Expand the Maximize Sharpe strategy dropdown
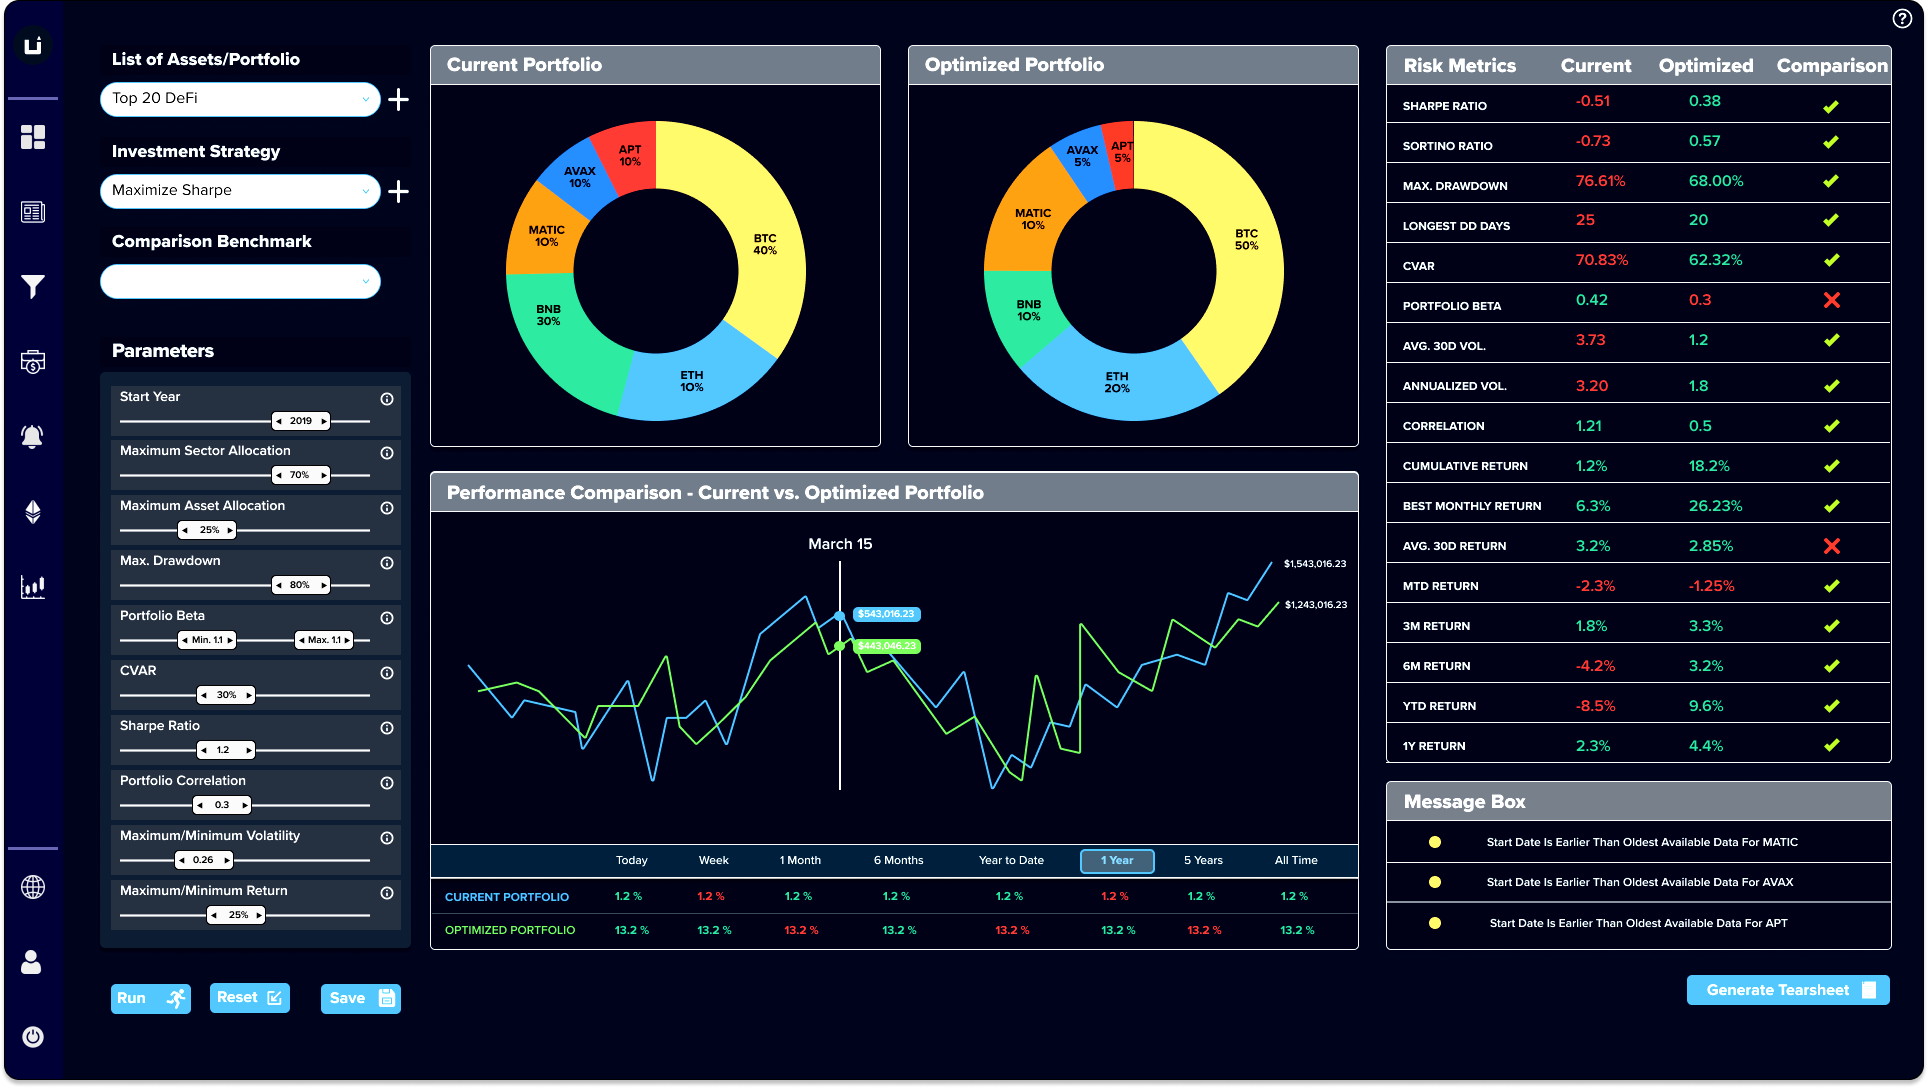Image resolution: width=1928 pixels, height=1088 pixels. [x=240, y=190]
